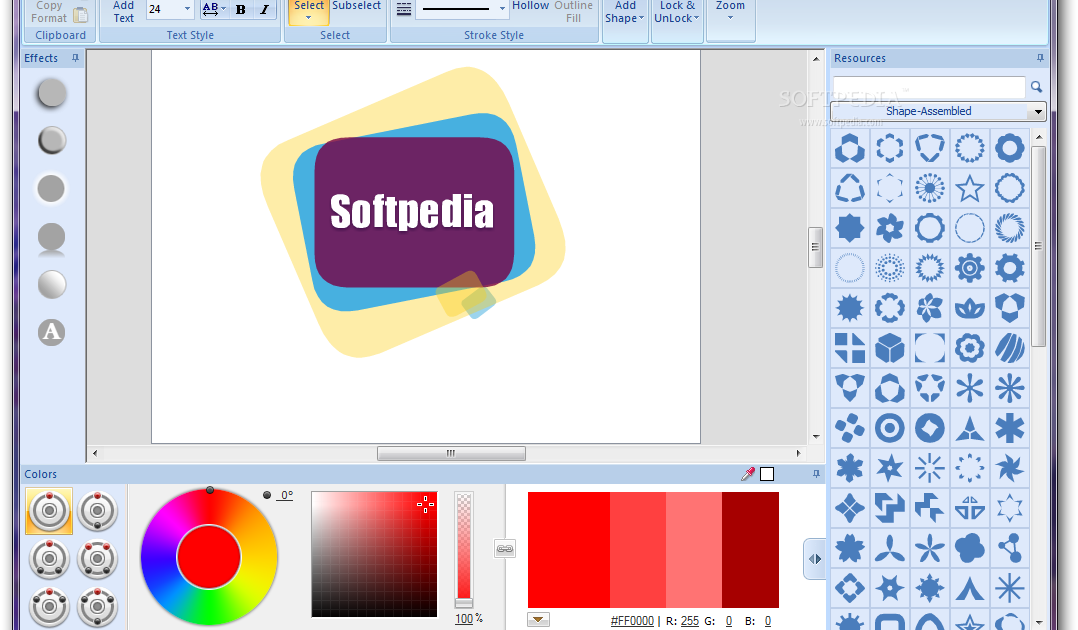Screen dimensions: 1078x630
Task: Select the target bullseye shape
Action: click(x=890, y=428)
